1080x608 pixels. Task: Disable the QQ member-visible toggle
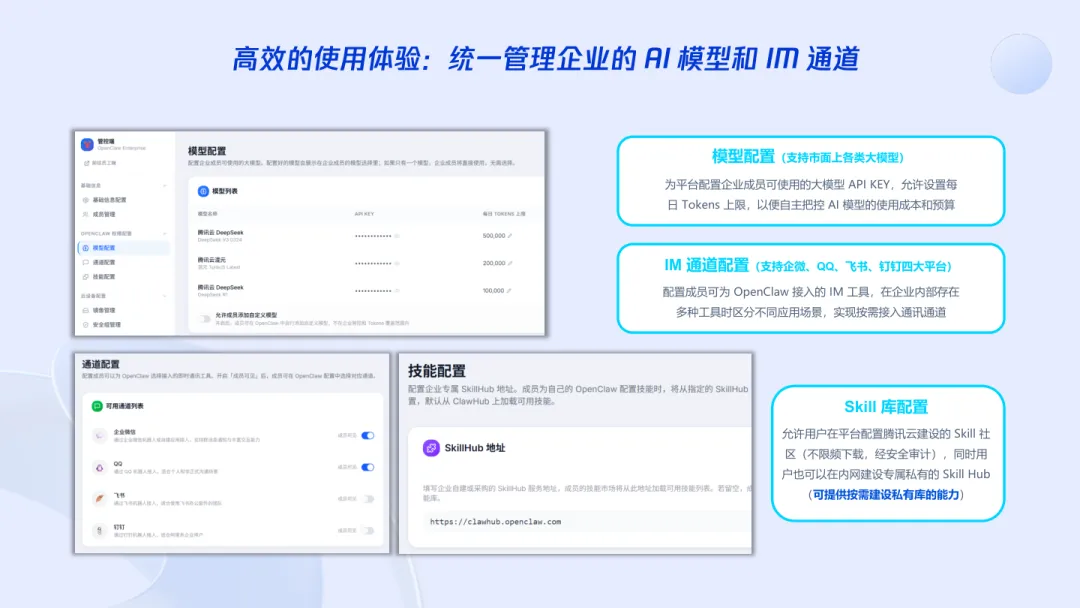pyautogui.click(x=368, y=467)
